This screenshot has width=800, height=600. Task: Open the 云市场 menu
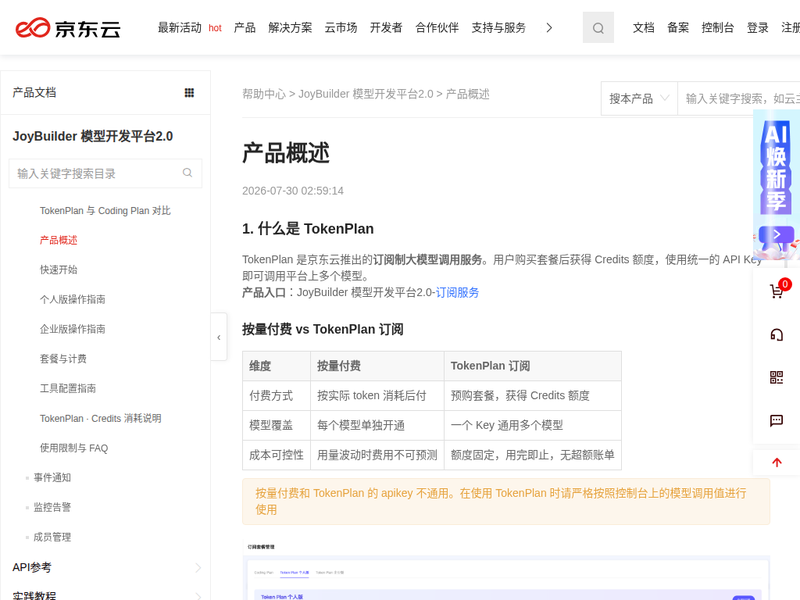point(341,28)
